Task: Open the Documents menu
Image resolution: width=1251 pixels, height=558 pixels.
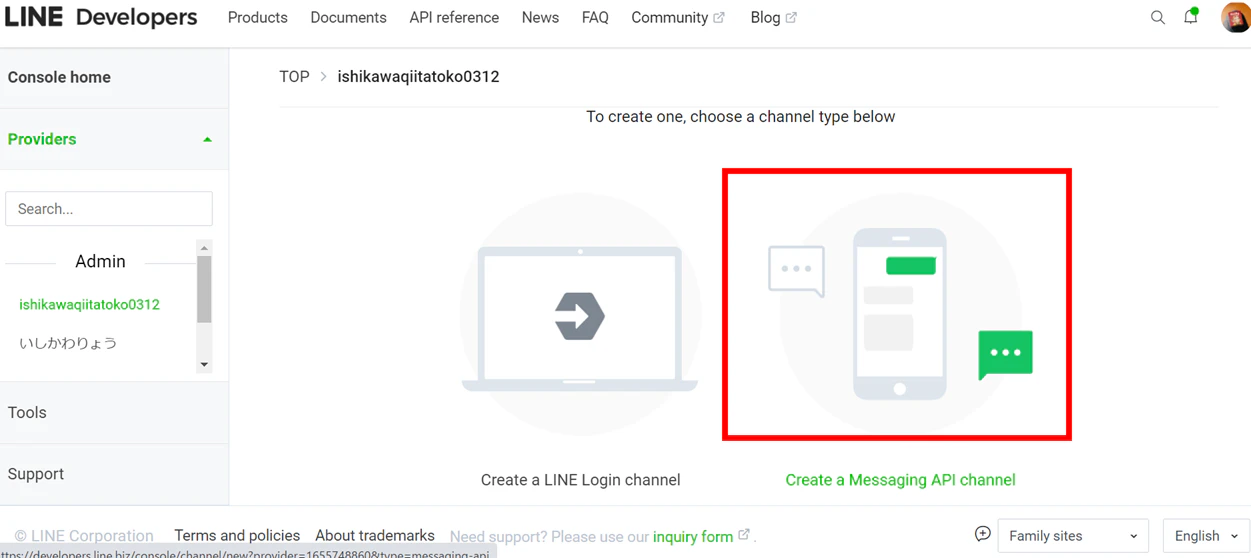Action: pyautogui.click(x=348, y=18)
